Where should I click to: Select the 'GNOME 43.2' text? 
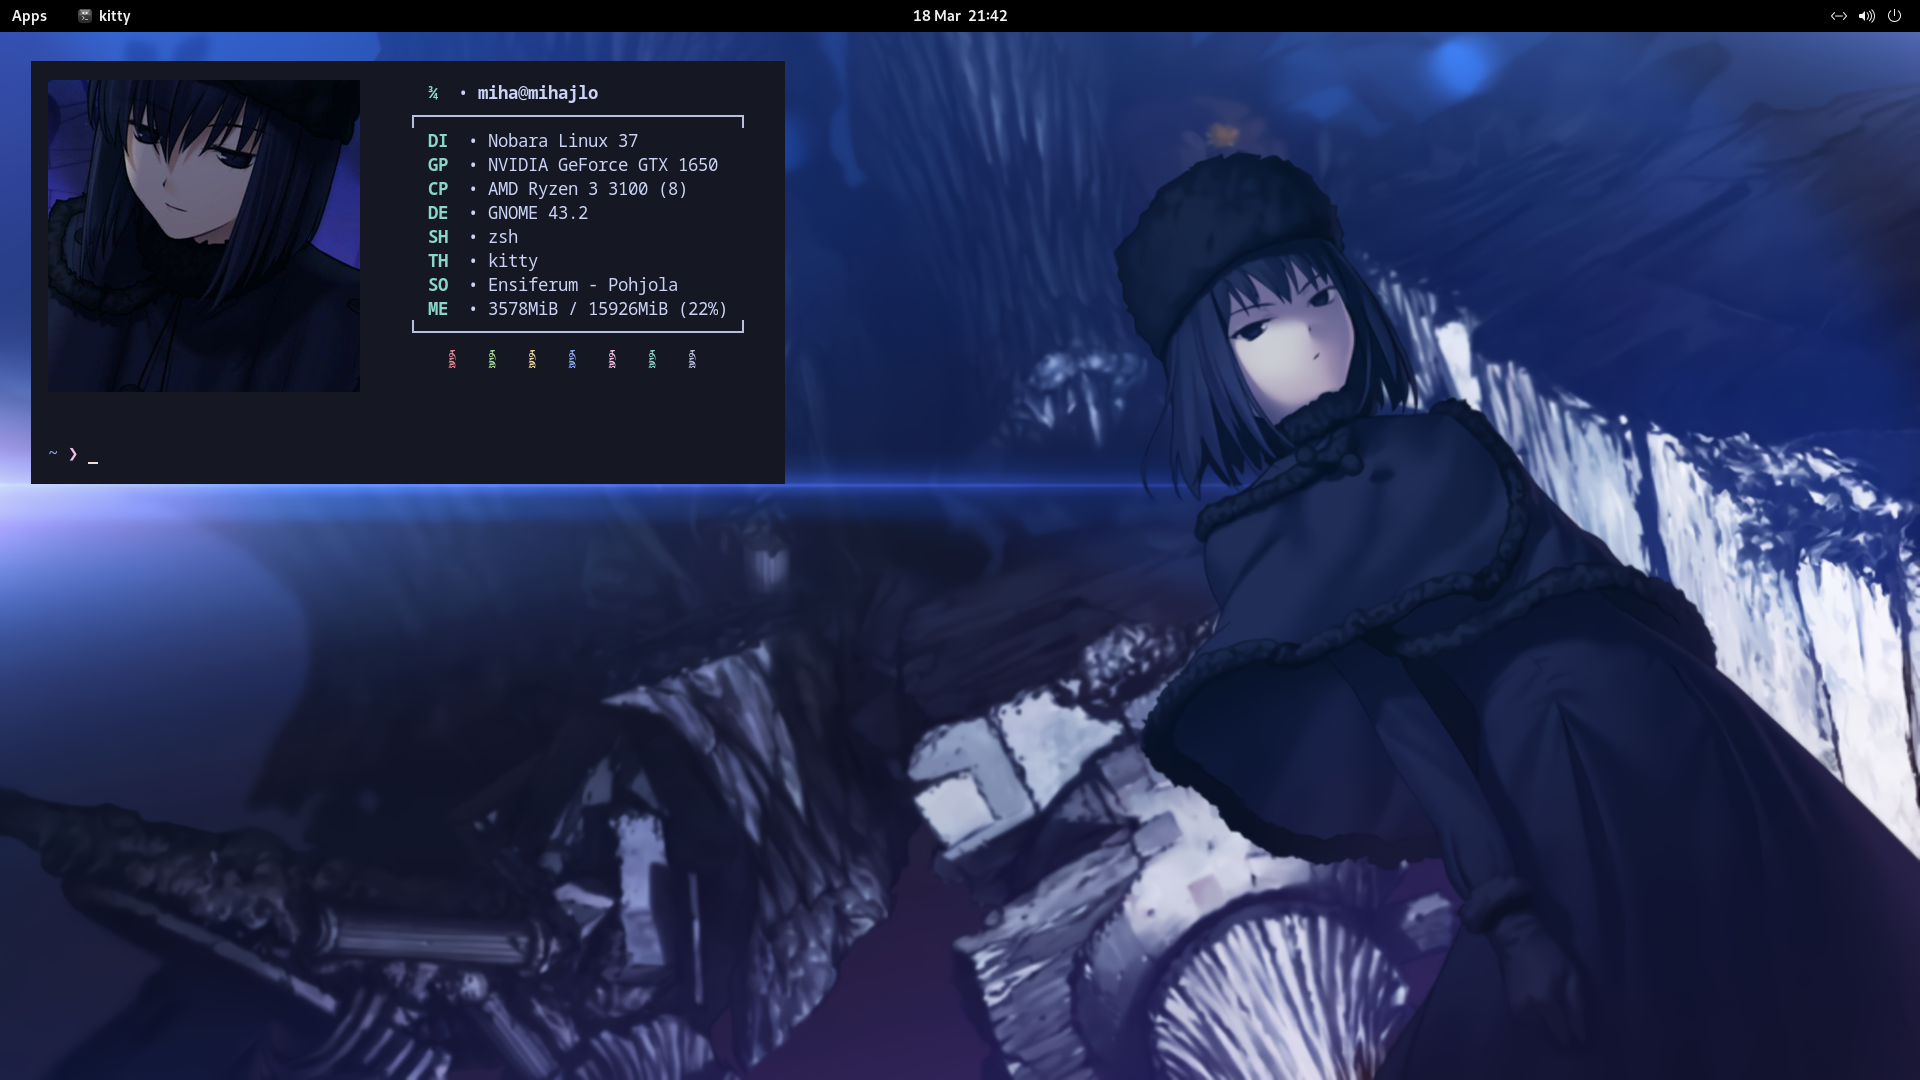click(x=538, y=213)
